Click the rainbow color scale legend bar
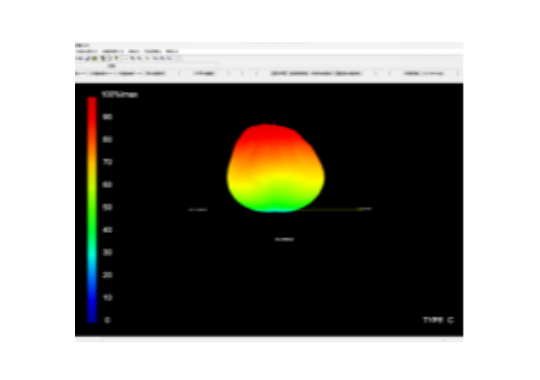The height and width of the screenshot is (380, 540). pos(92,210)
